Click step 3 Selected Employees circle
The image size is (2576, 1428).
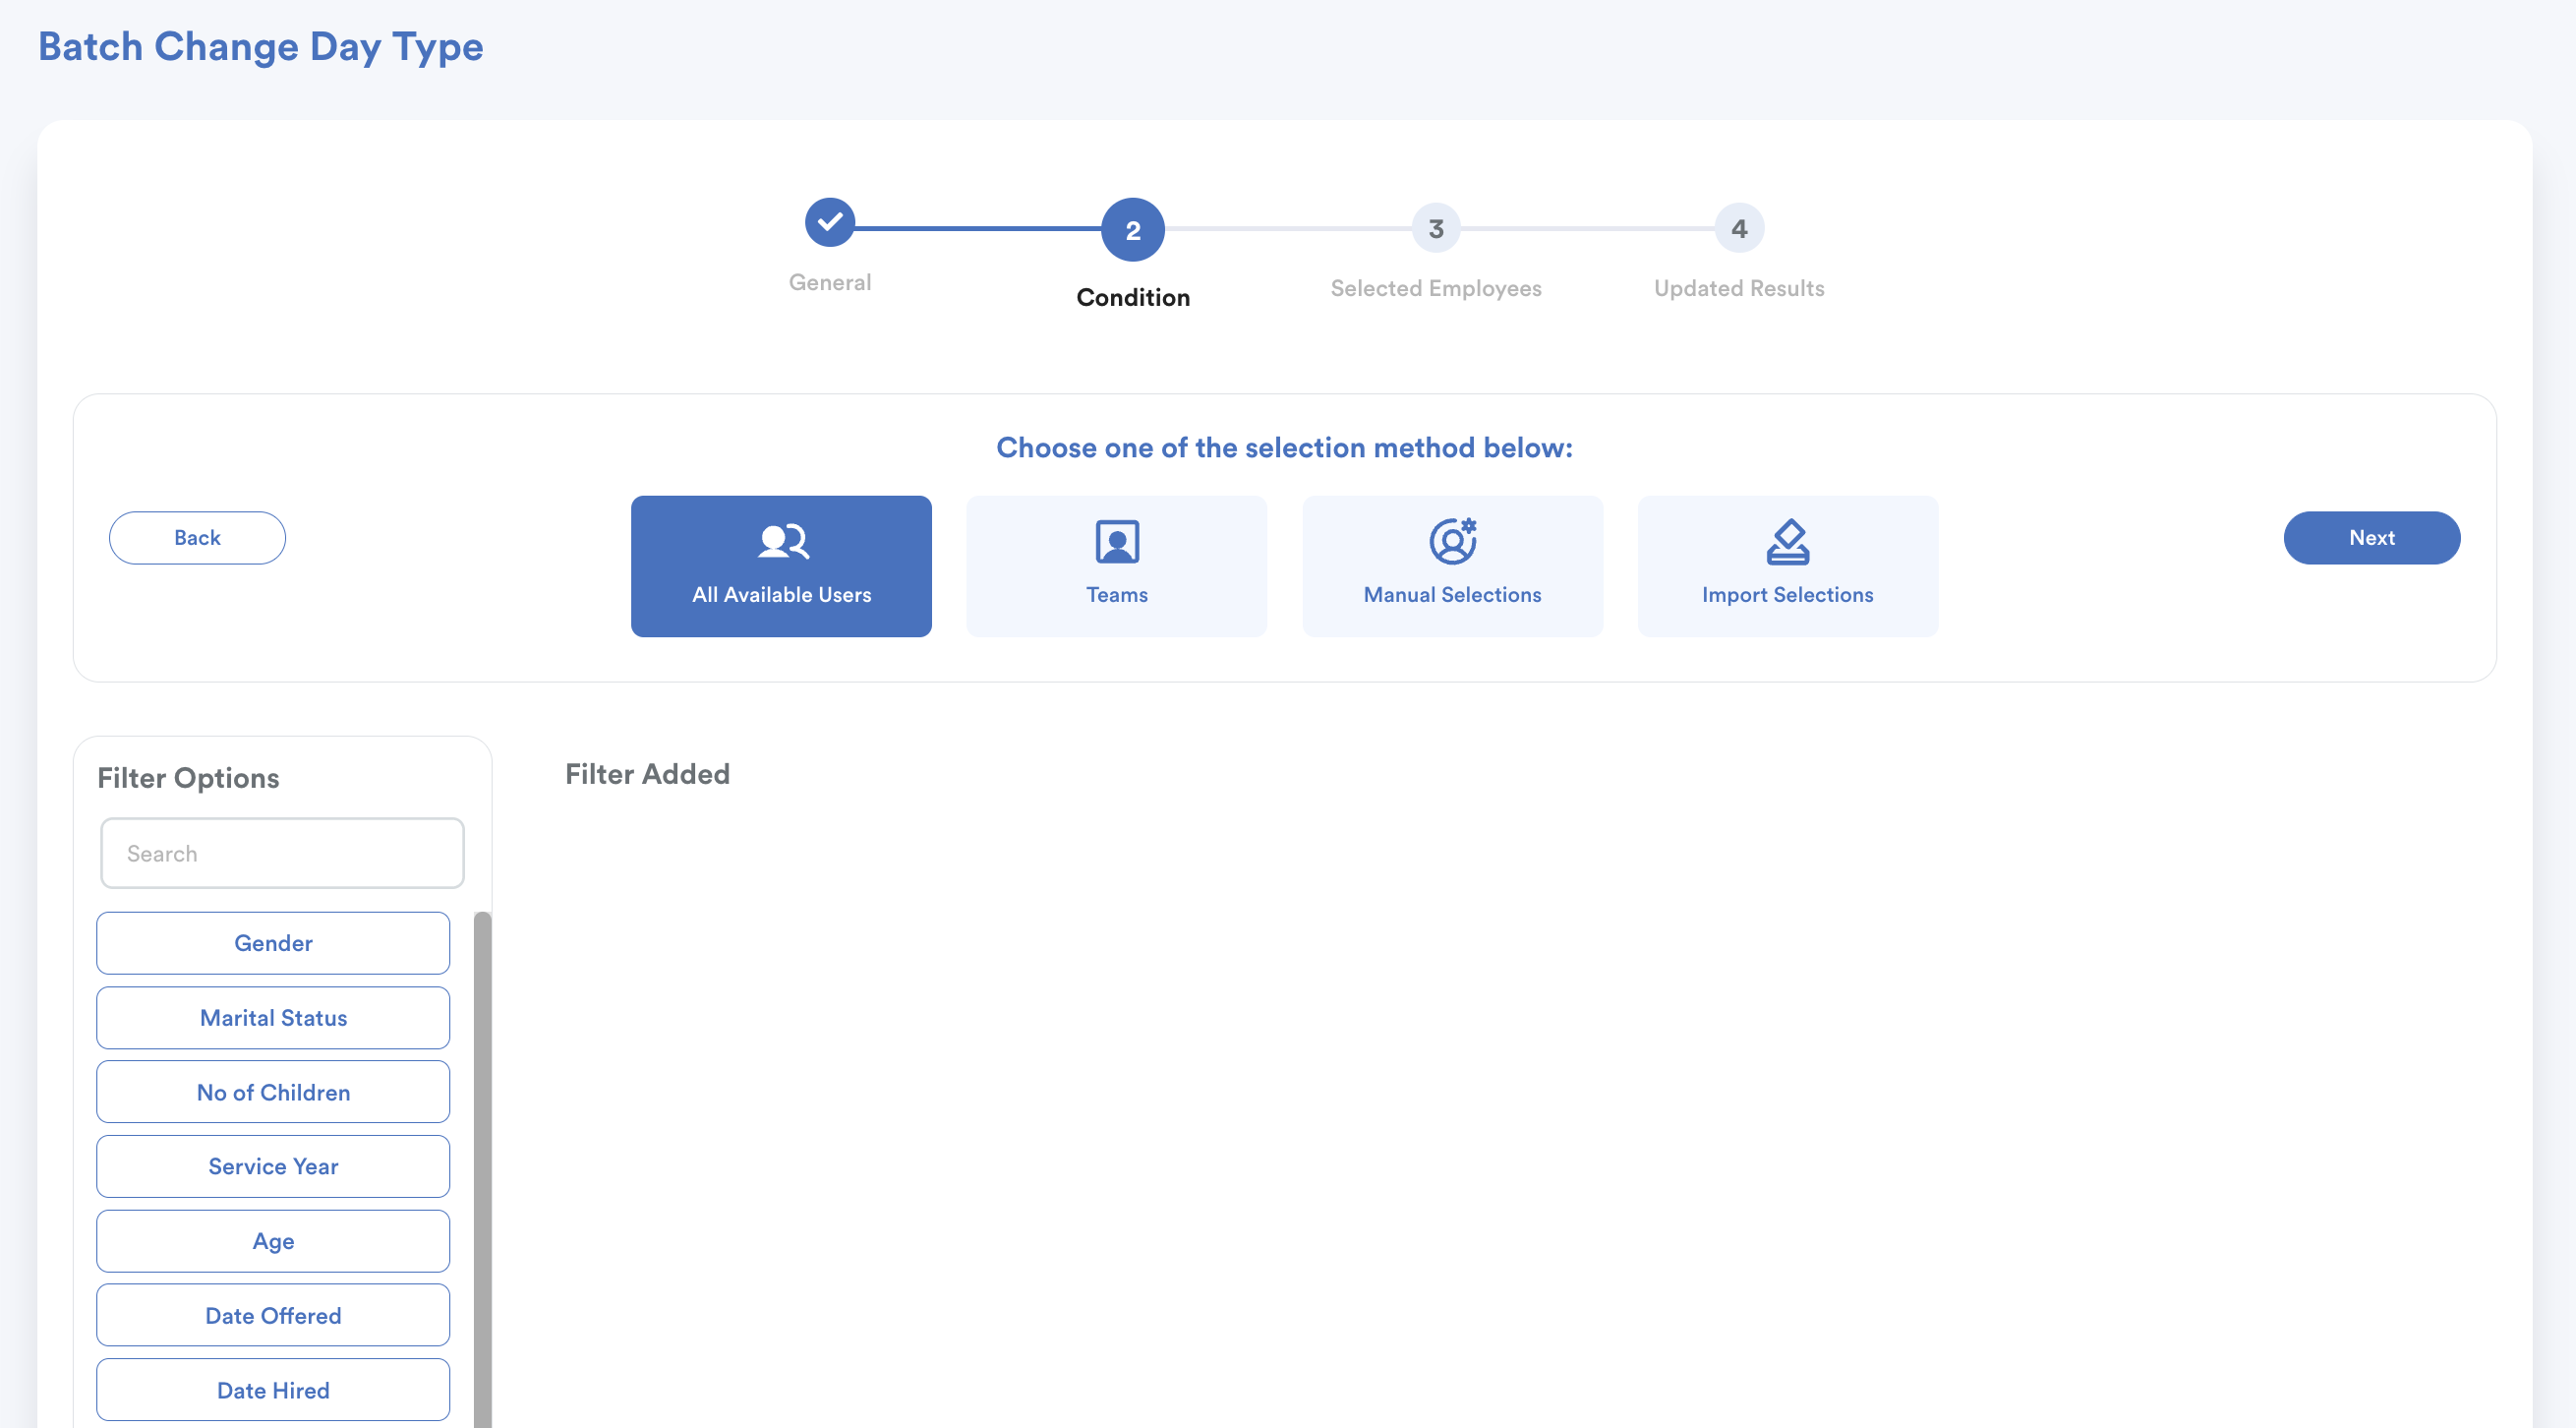point(1435,229)
